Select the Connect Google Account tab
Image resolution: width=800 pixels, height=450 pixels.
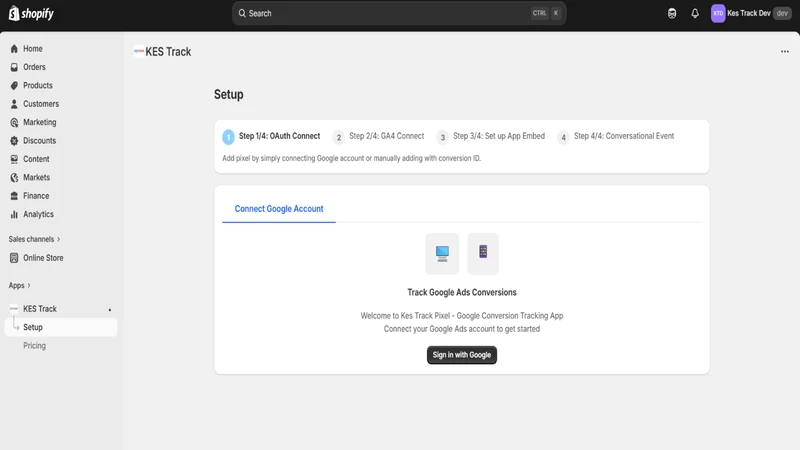(x=279, y=209)
